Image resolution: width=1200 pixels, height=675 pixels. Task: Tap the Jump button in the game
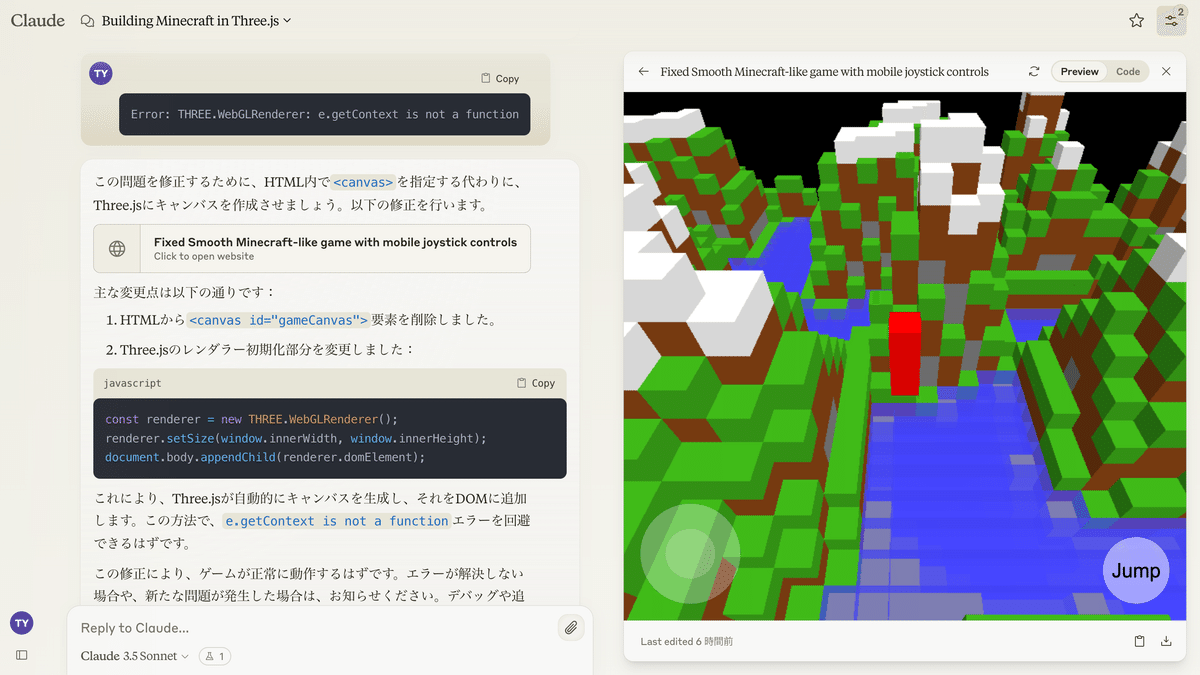(1136, 571)
